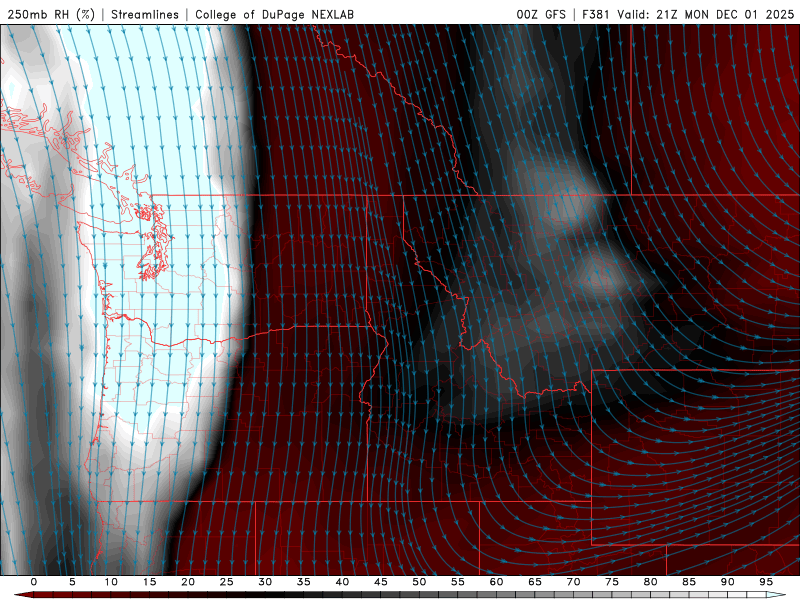The height and width of the screenshot is (600, 800).
Task: Select the "95" value on the legend
Action: pos(766,582)
